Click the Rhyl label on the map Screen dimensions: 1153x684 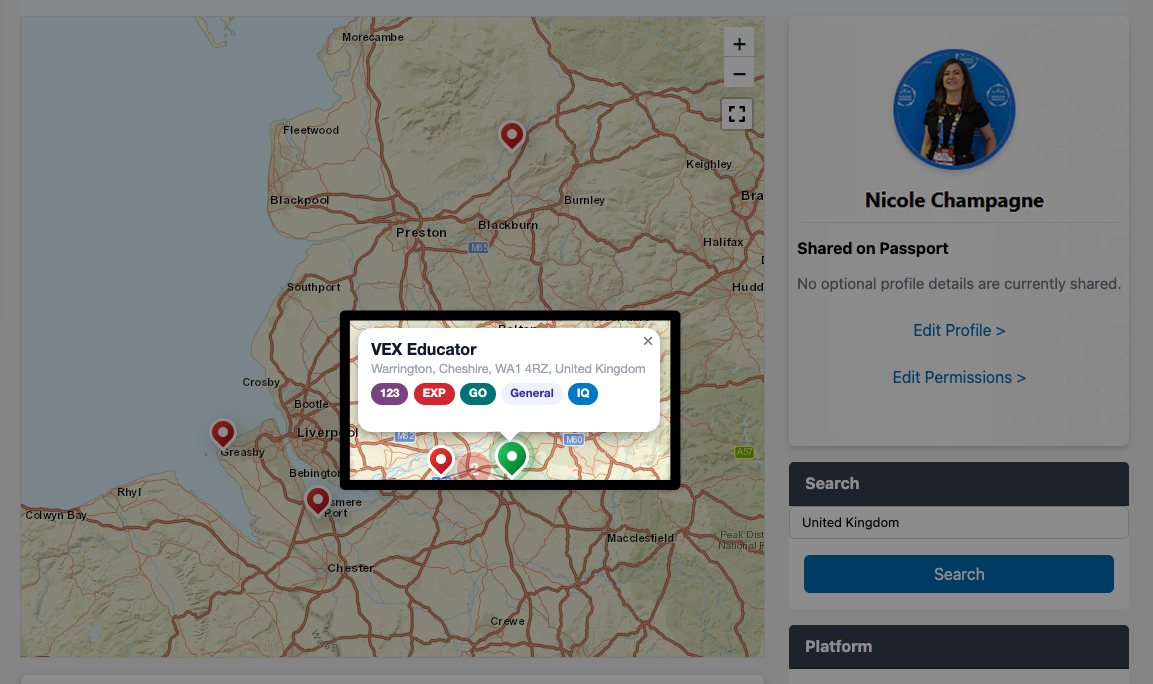coord(129,492)
